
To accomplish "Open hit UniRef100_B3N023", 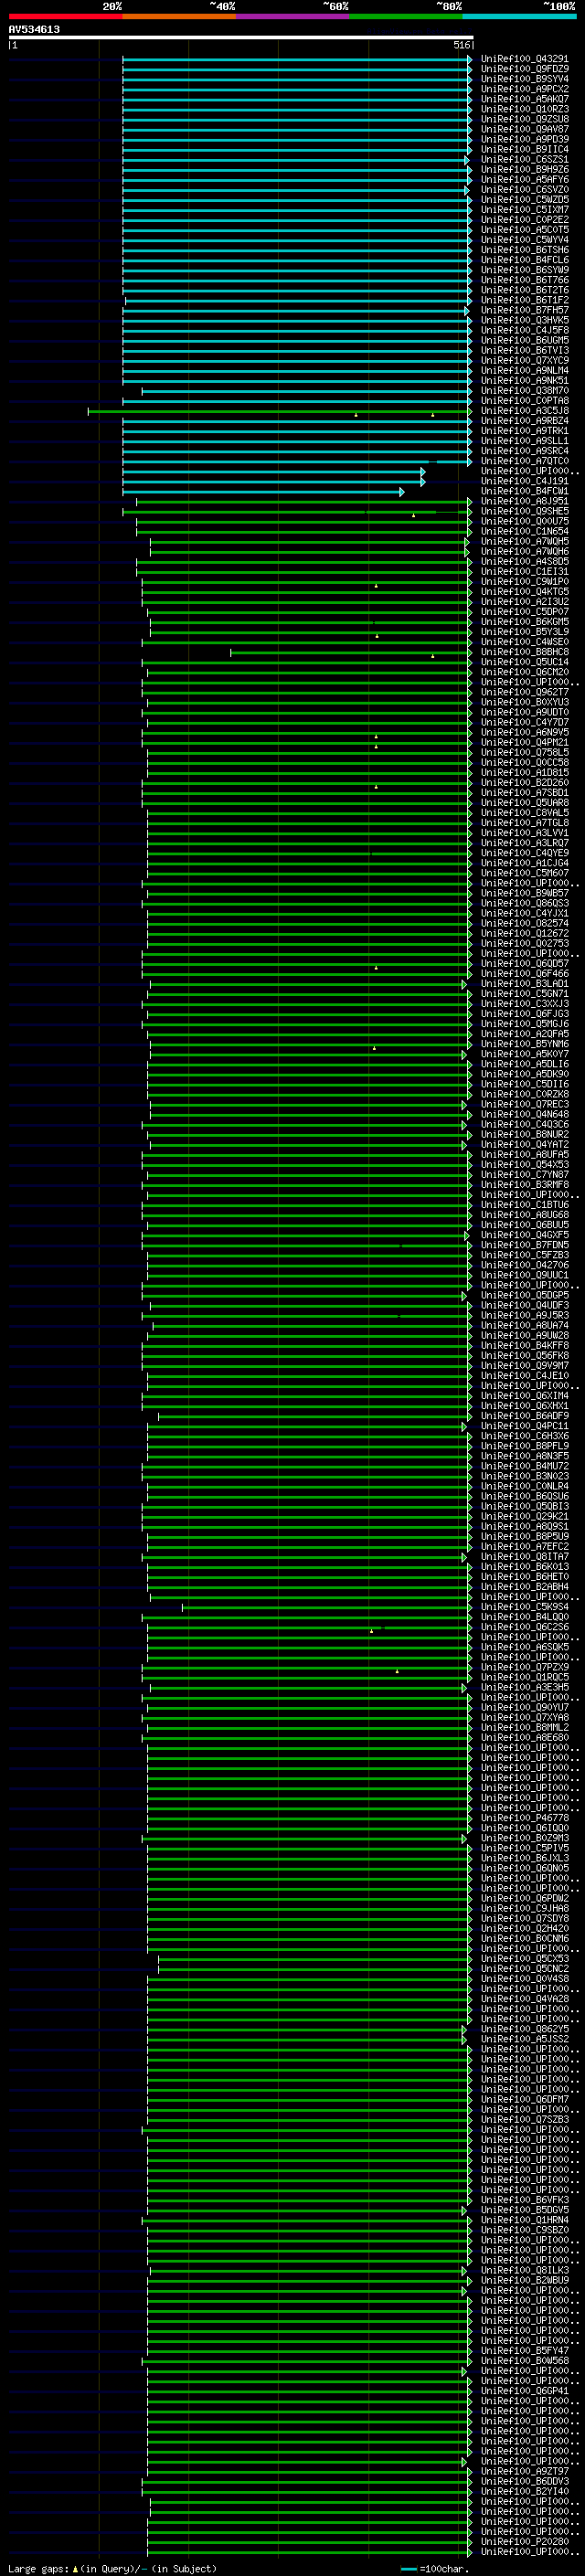I will point(524,1476).
